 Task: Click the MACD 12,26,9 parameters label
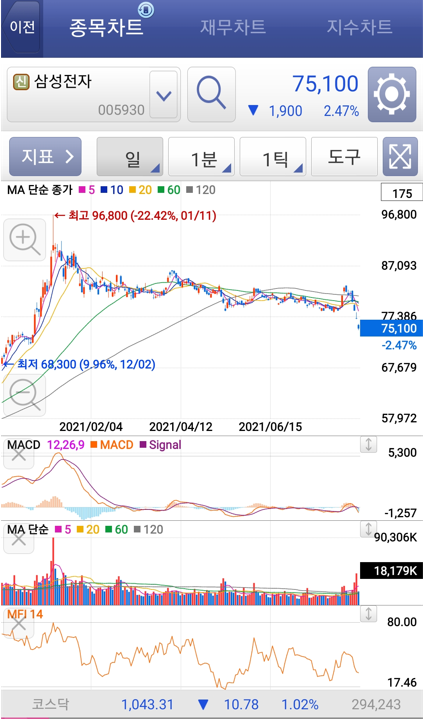66,444
